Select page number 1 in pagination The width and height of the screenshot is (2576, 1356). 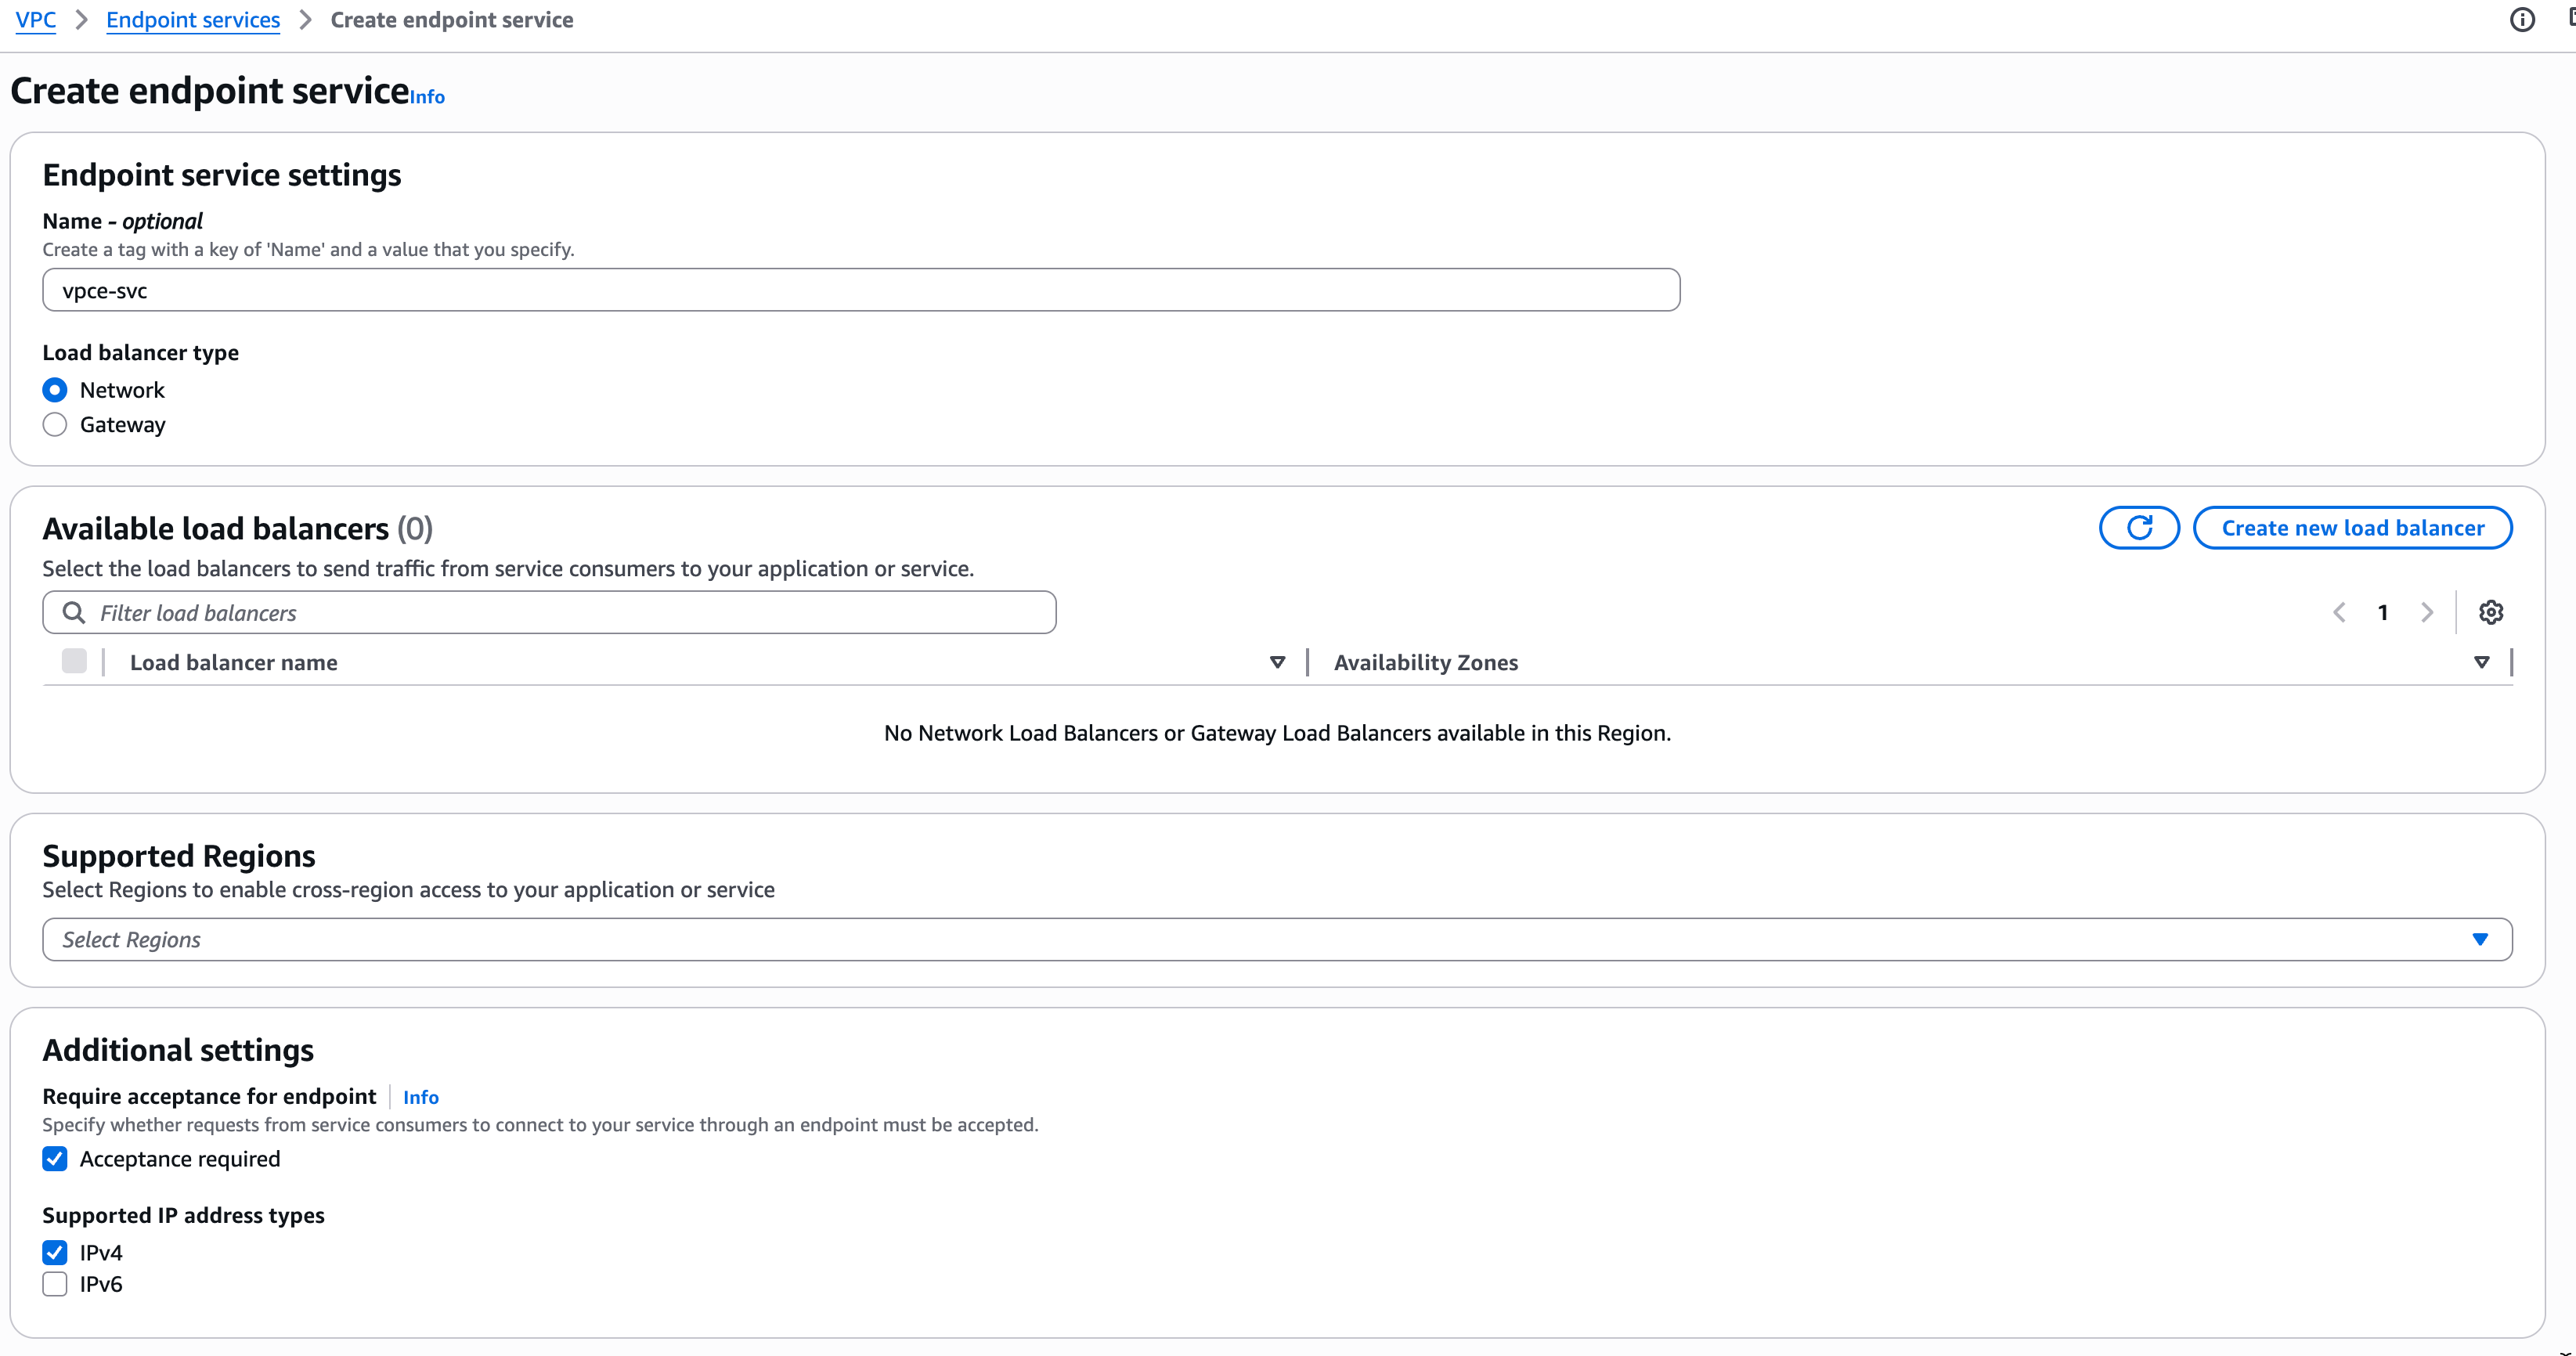(2383, 612)
